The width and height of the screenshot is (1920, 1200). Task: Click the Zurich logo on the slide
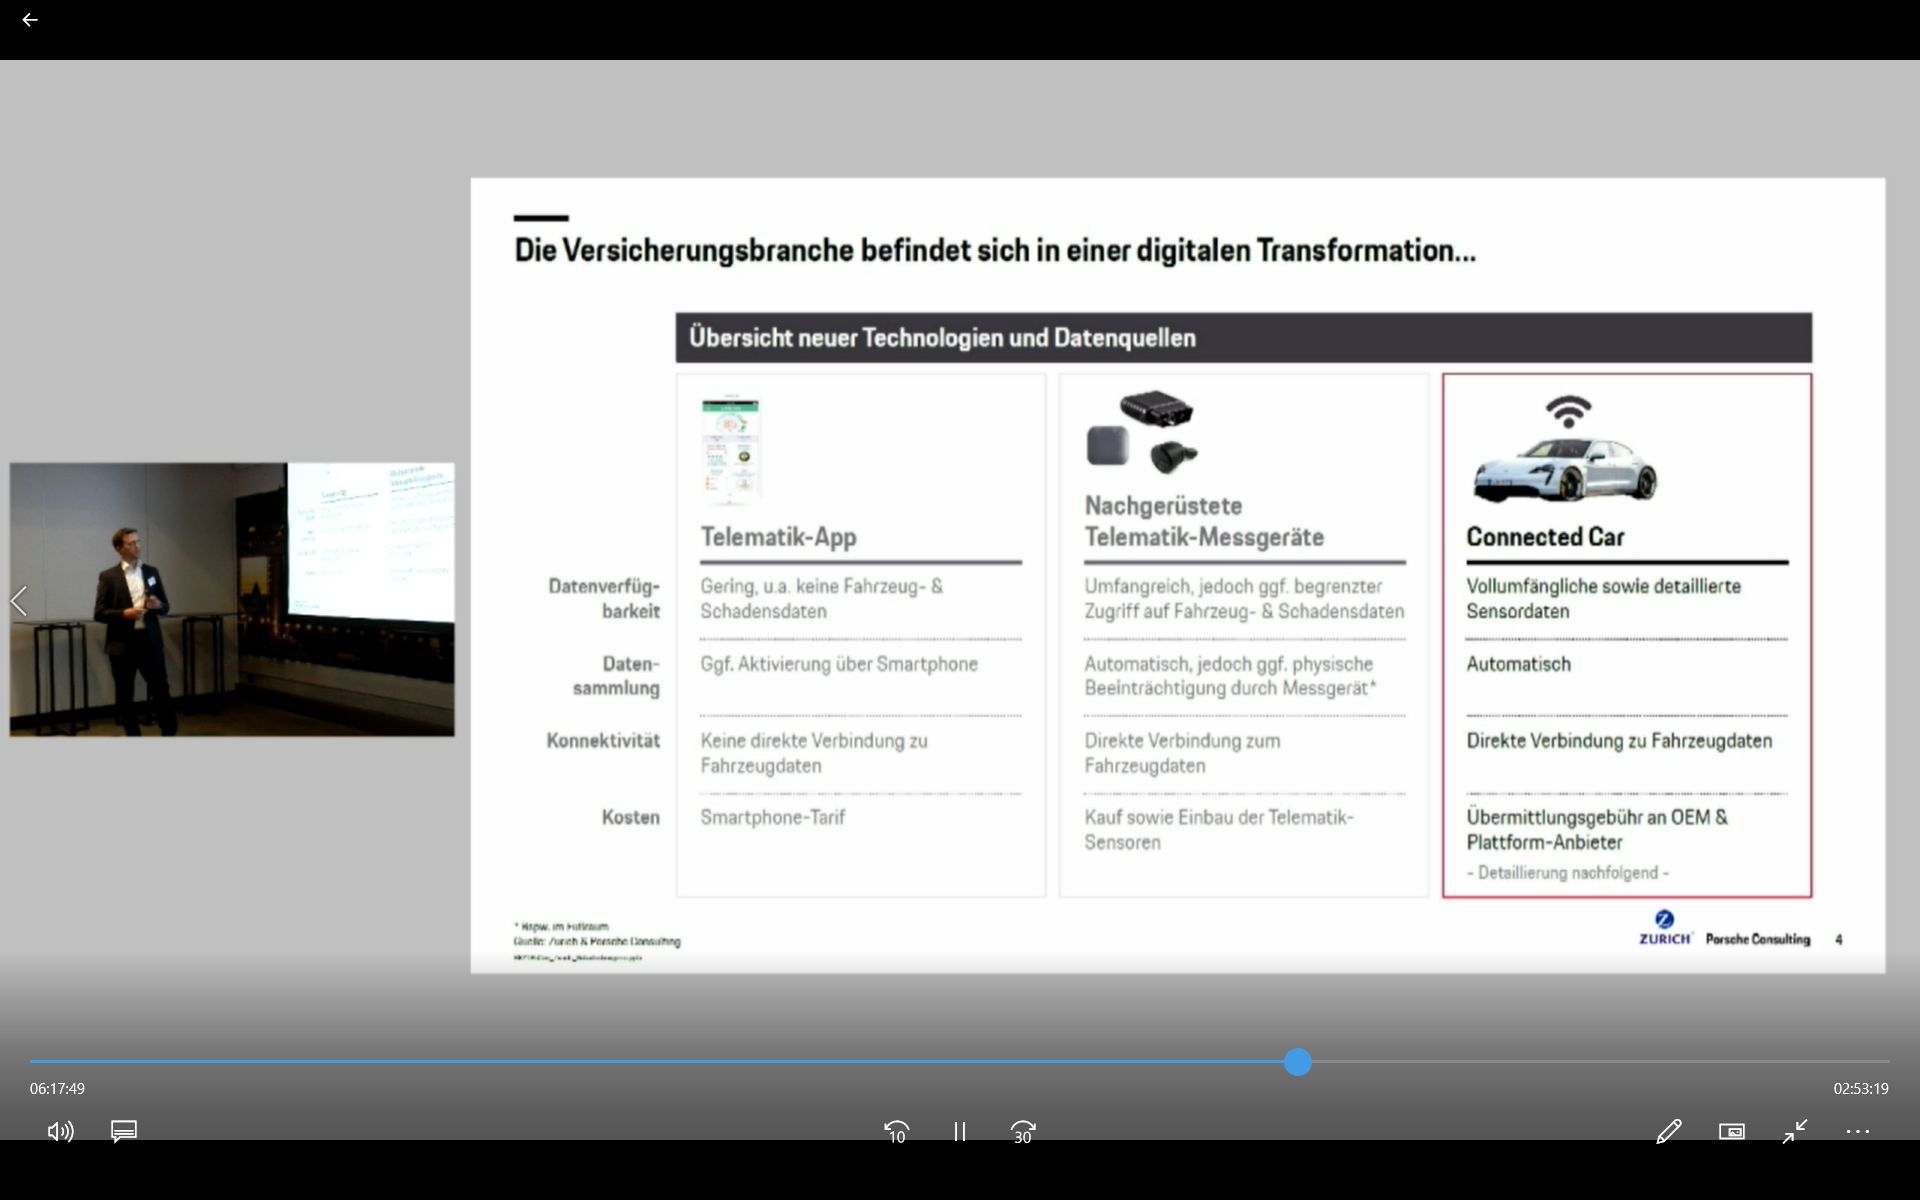pyautogui.click(x=1664, y=928)
